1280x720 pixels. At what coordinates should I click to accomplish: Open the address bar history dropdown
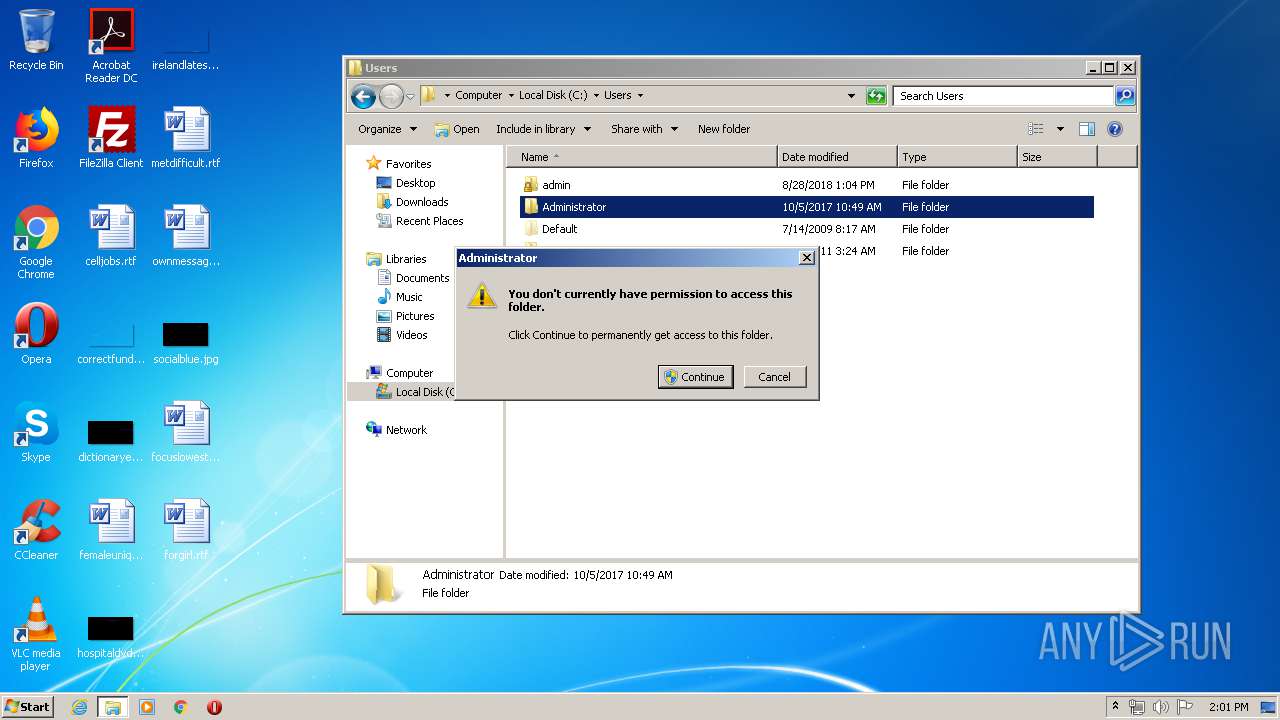pyautogui.click(x=851, y=96)
